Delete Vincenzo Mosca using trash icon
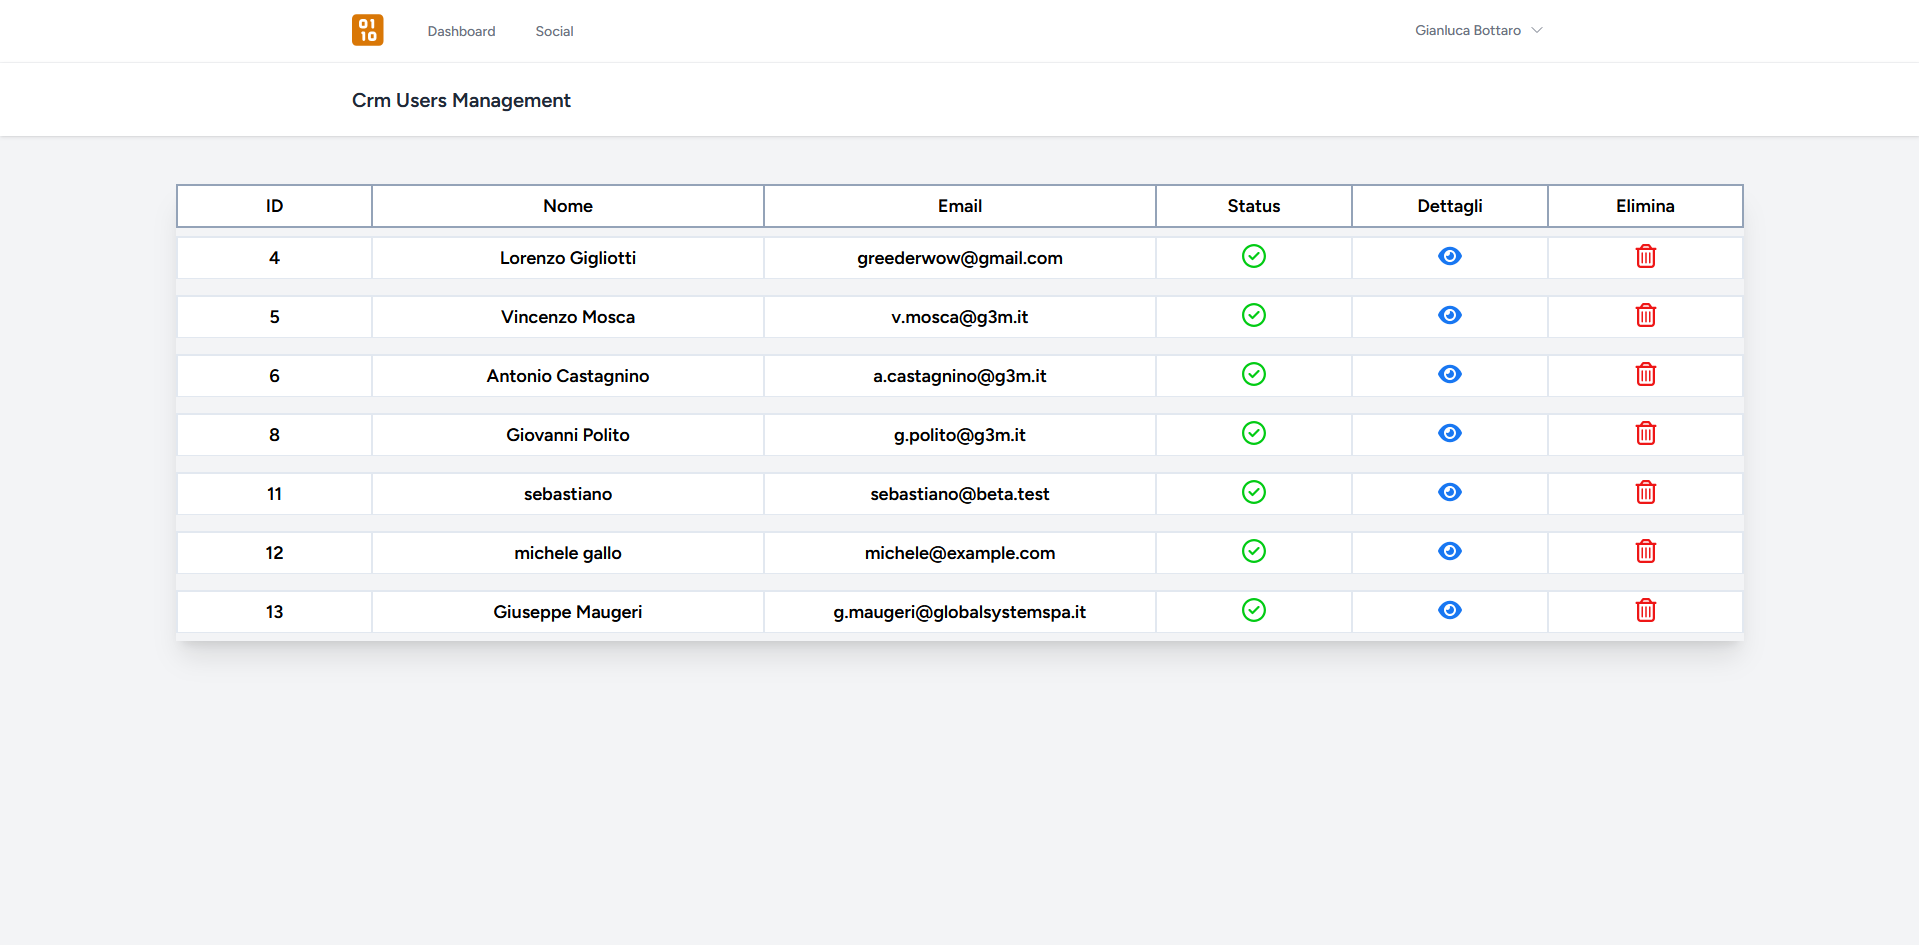The width and height of the screenshot is (1919, 945). pos(1645,316)
